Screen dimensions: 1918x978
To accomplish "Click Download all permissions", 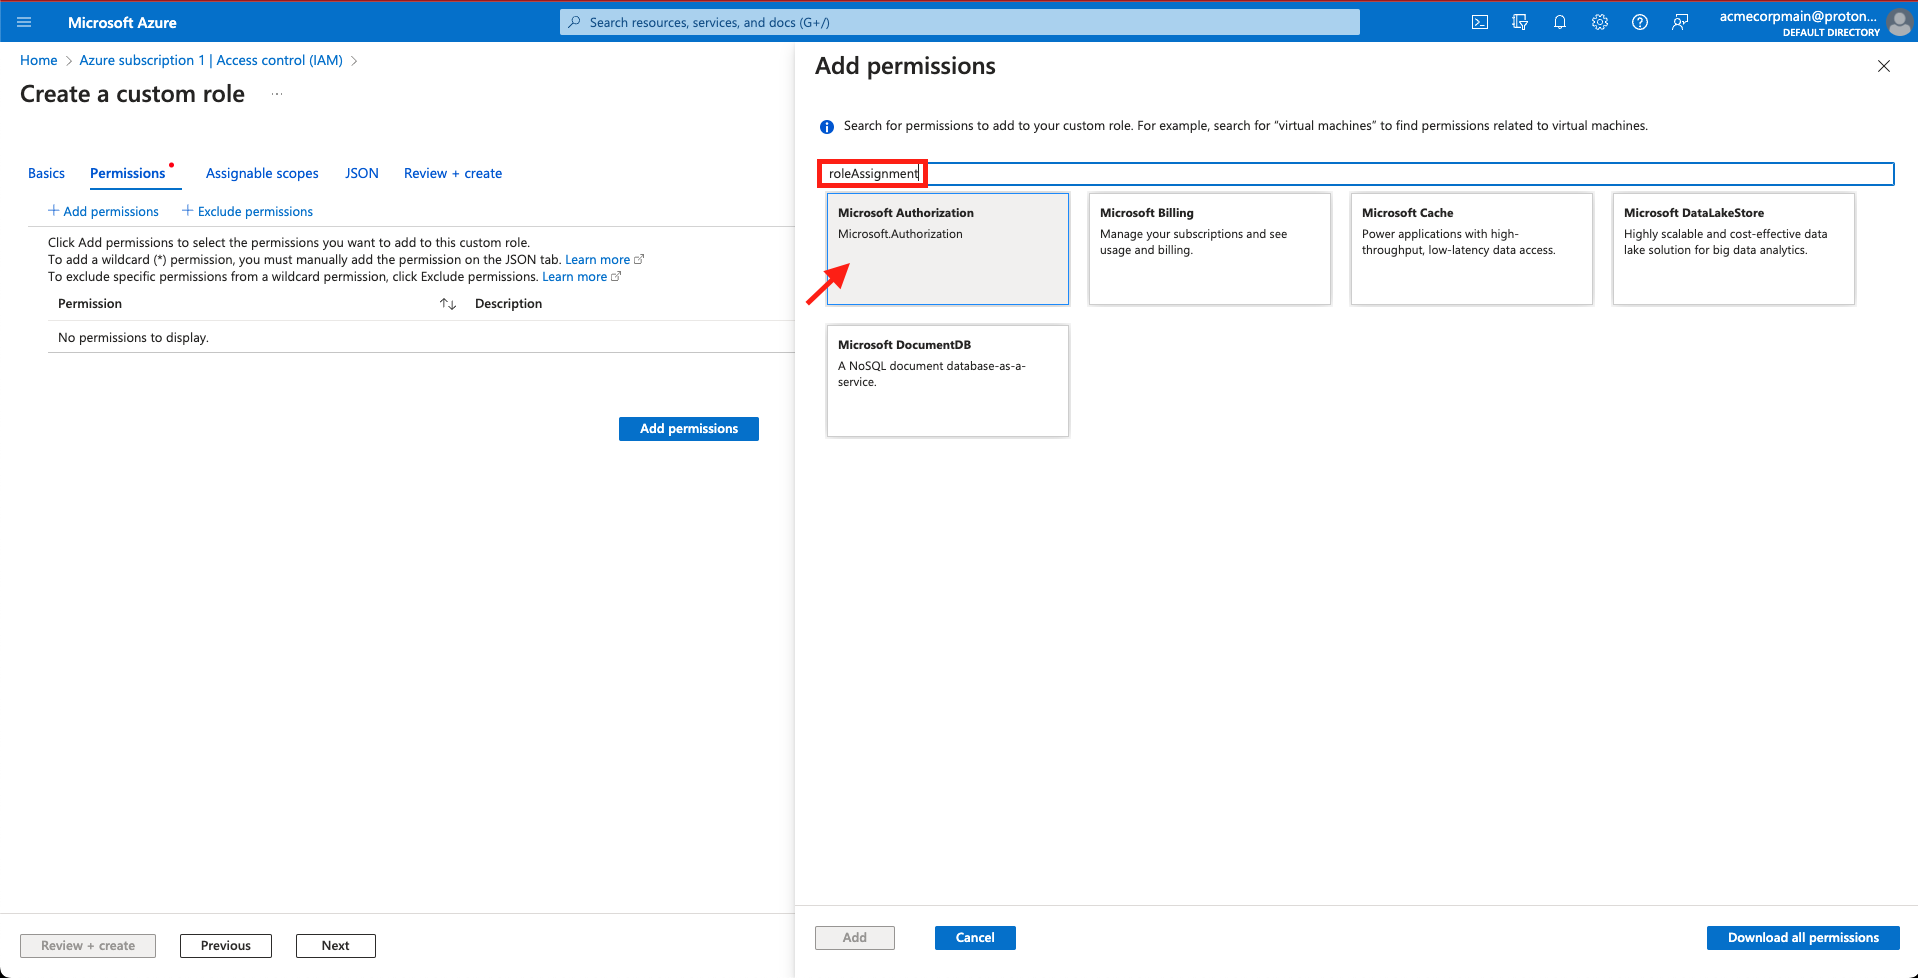I will [x=1803, y=938].
